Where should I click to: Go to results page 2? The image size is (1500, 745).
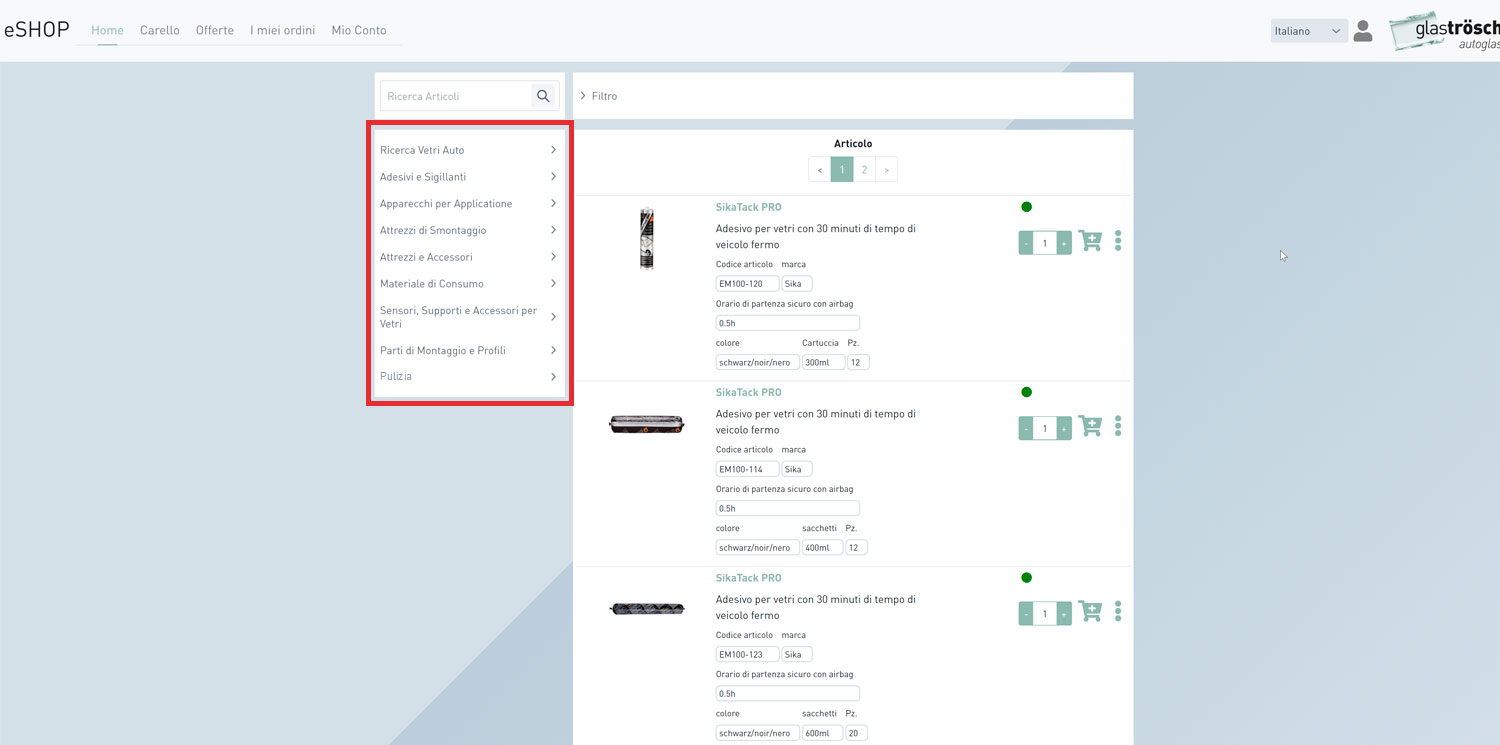(864, 170)
